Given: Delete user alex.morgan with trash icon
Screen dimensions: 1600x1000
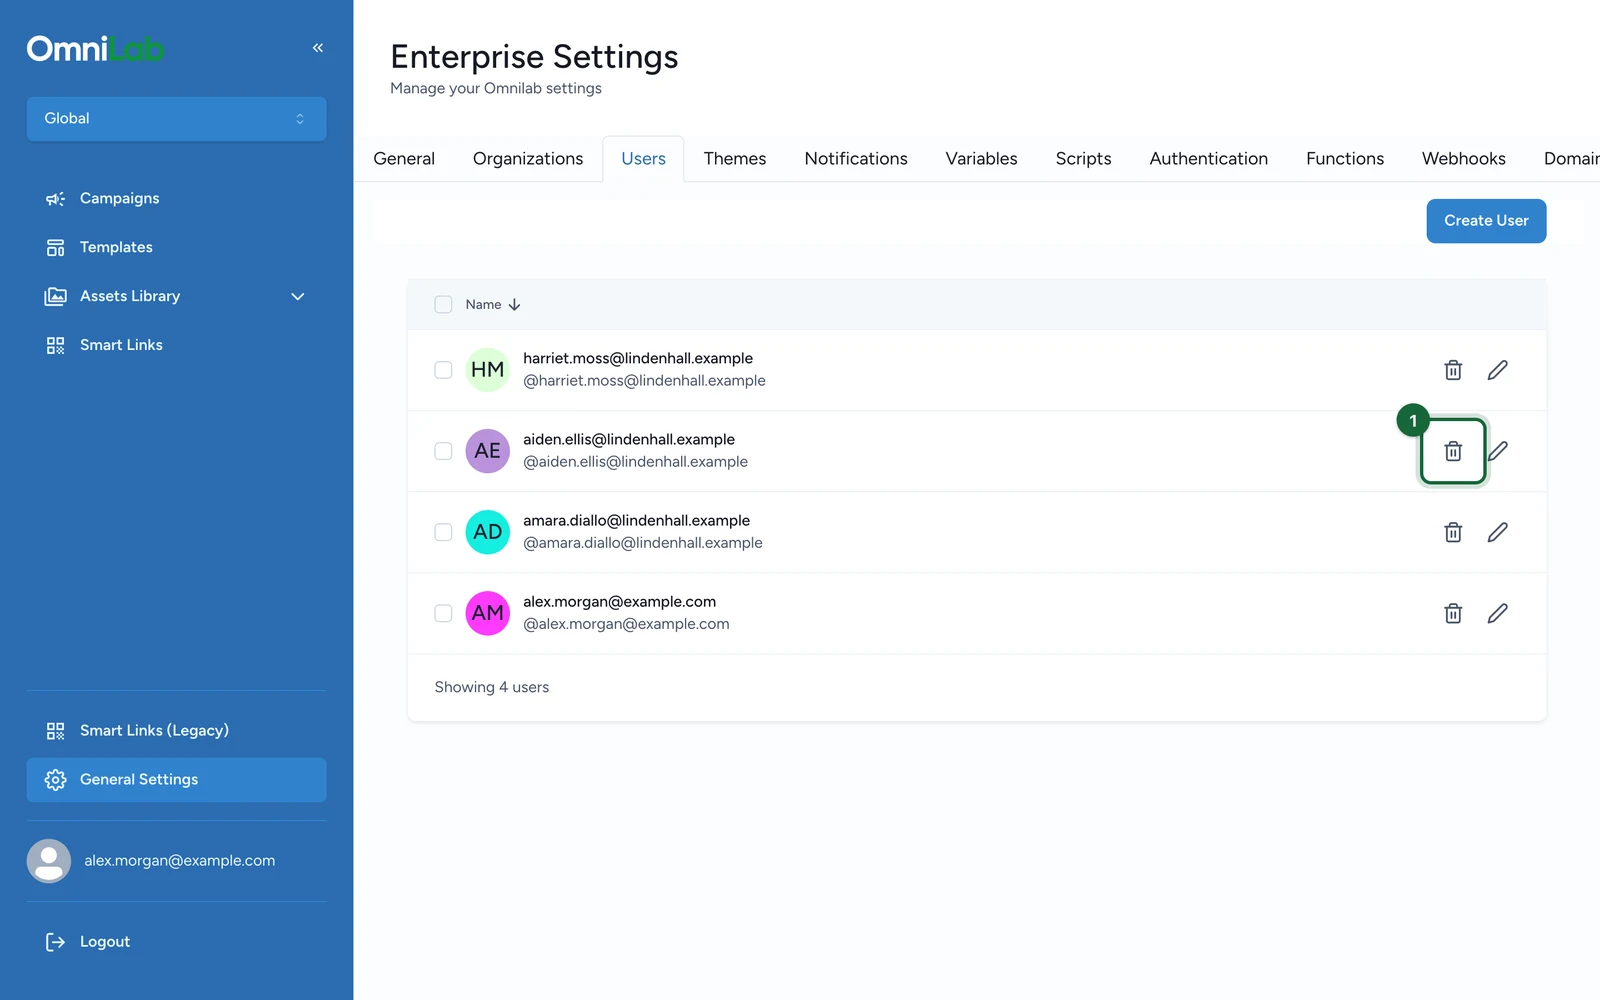Looking at the screenshot, I should click(x=1453, y=613).
